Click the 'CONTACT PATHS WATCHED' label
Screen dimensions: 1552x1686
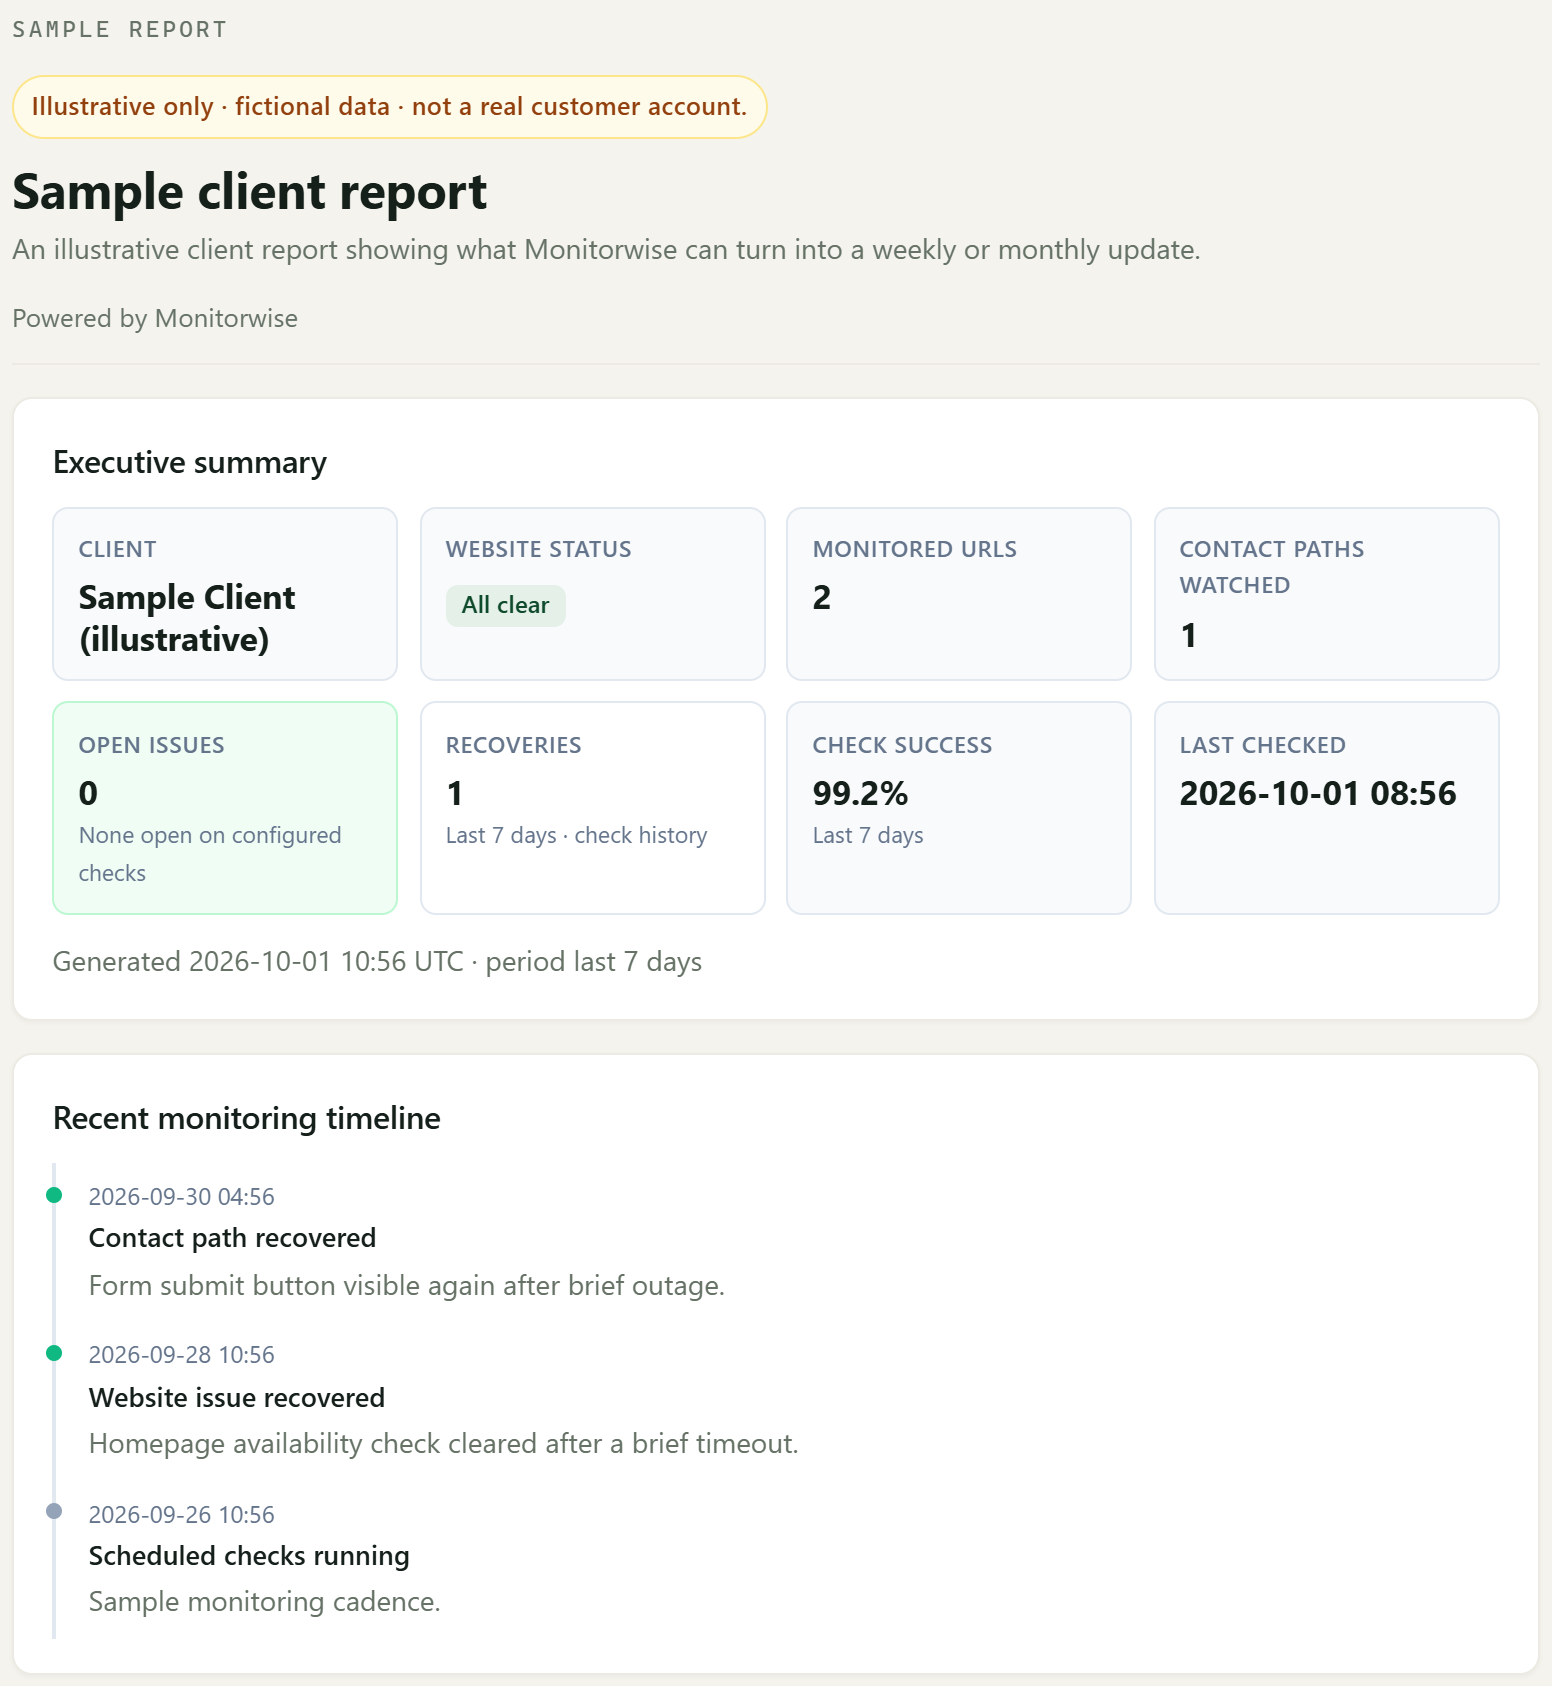[x=1271, y=567]
